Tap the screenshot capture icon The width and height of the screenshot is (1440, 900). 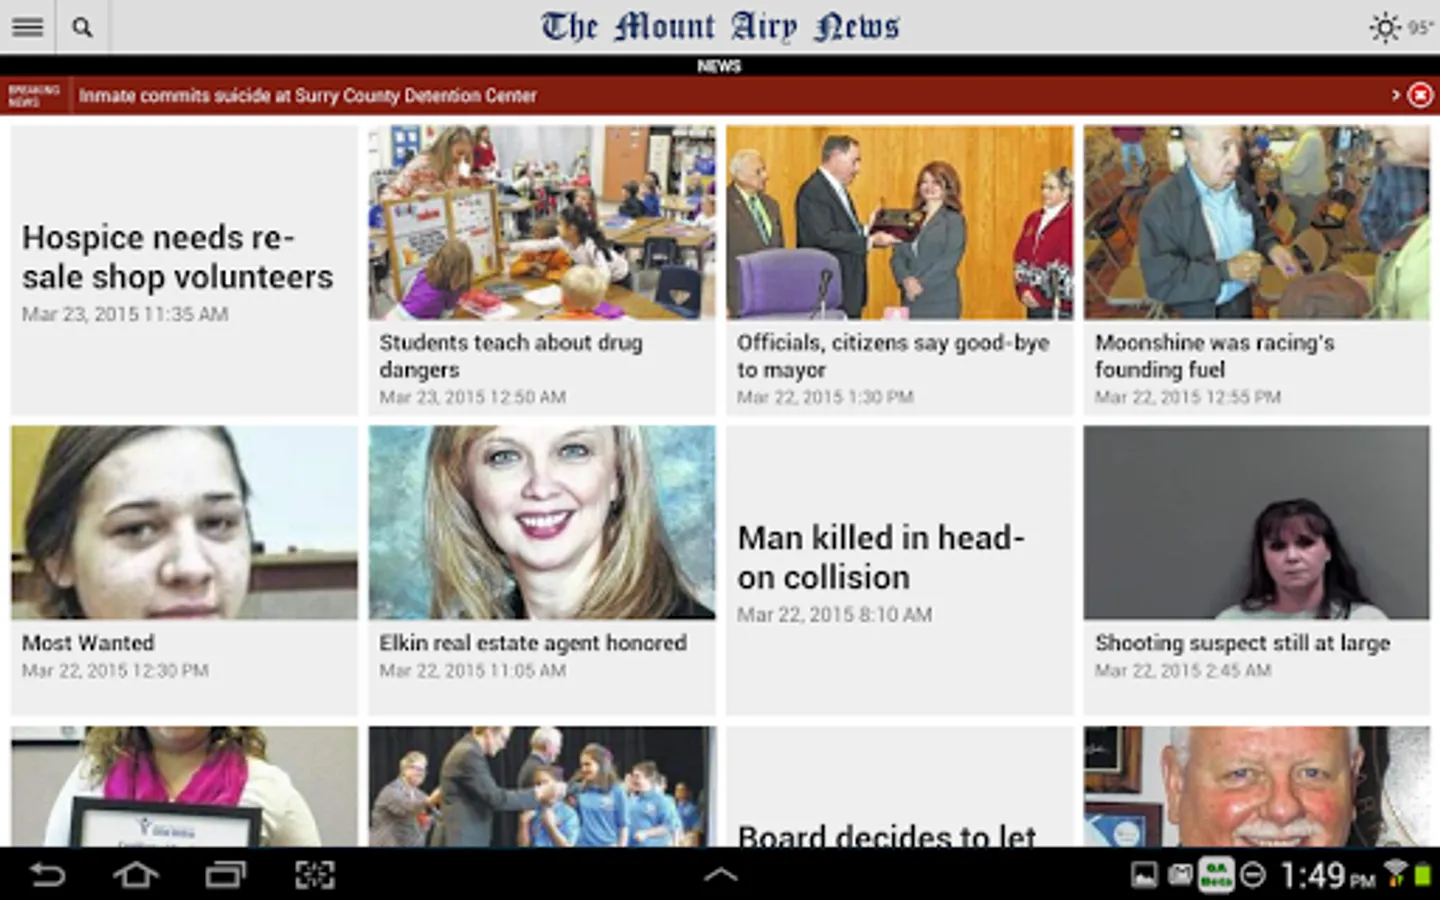pyautogui.click(x=315, y=875)
